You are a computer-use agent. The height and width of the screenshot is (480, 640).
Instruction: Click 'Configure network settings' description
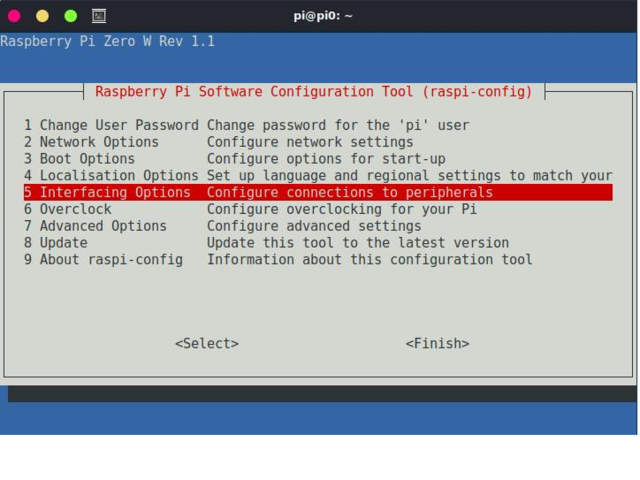click(x=310, y=142)
